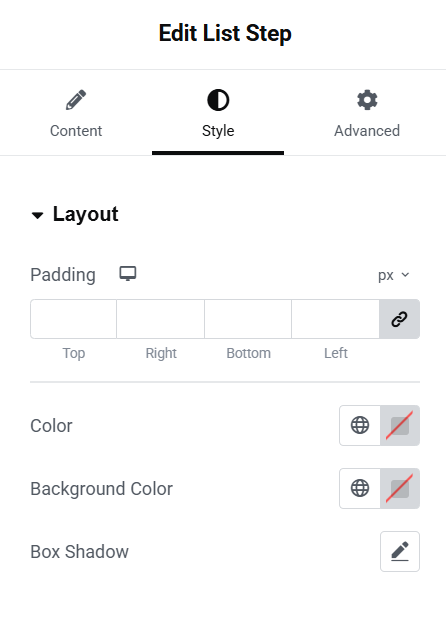Click the gear icon for Advanced
The height and width of the screenshot is (632, 446).
367,100
